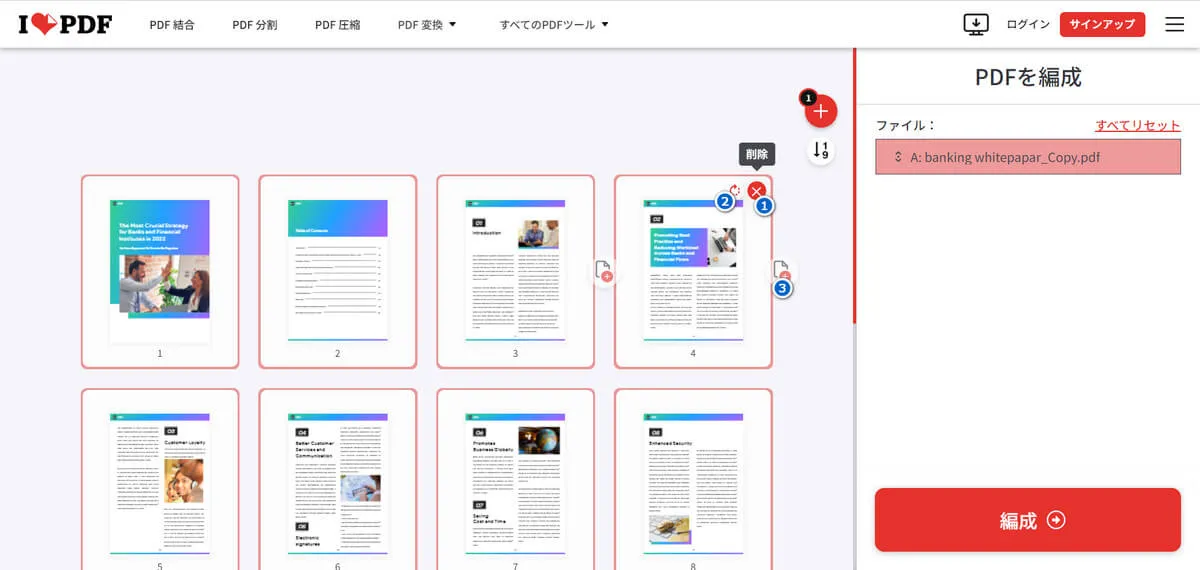
Task: Delete page 4 with the red X
Action: point(757,190)
